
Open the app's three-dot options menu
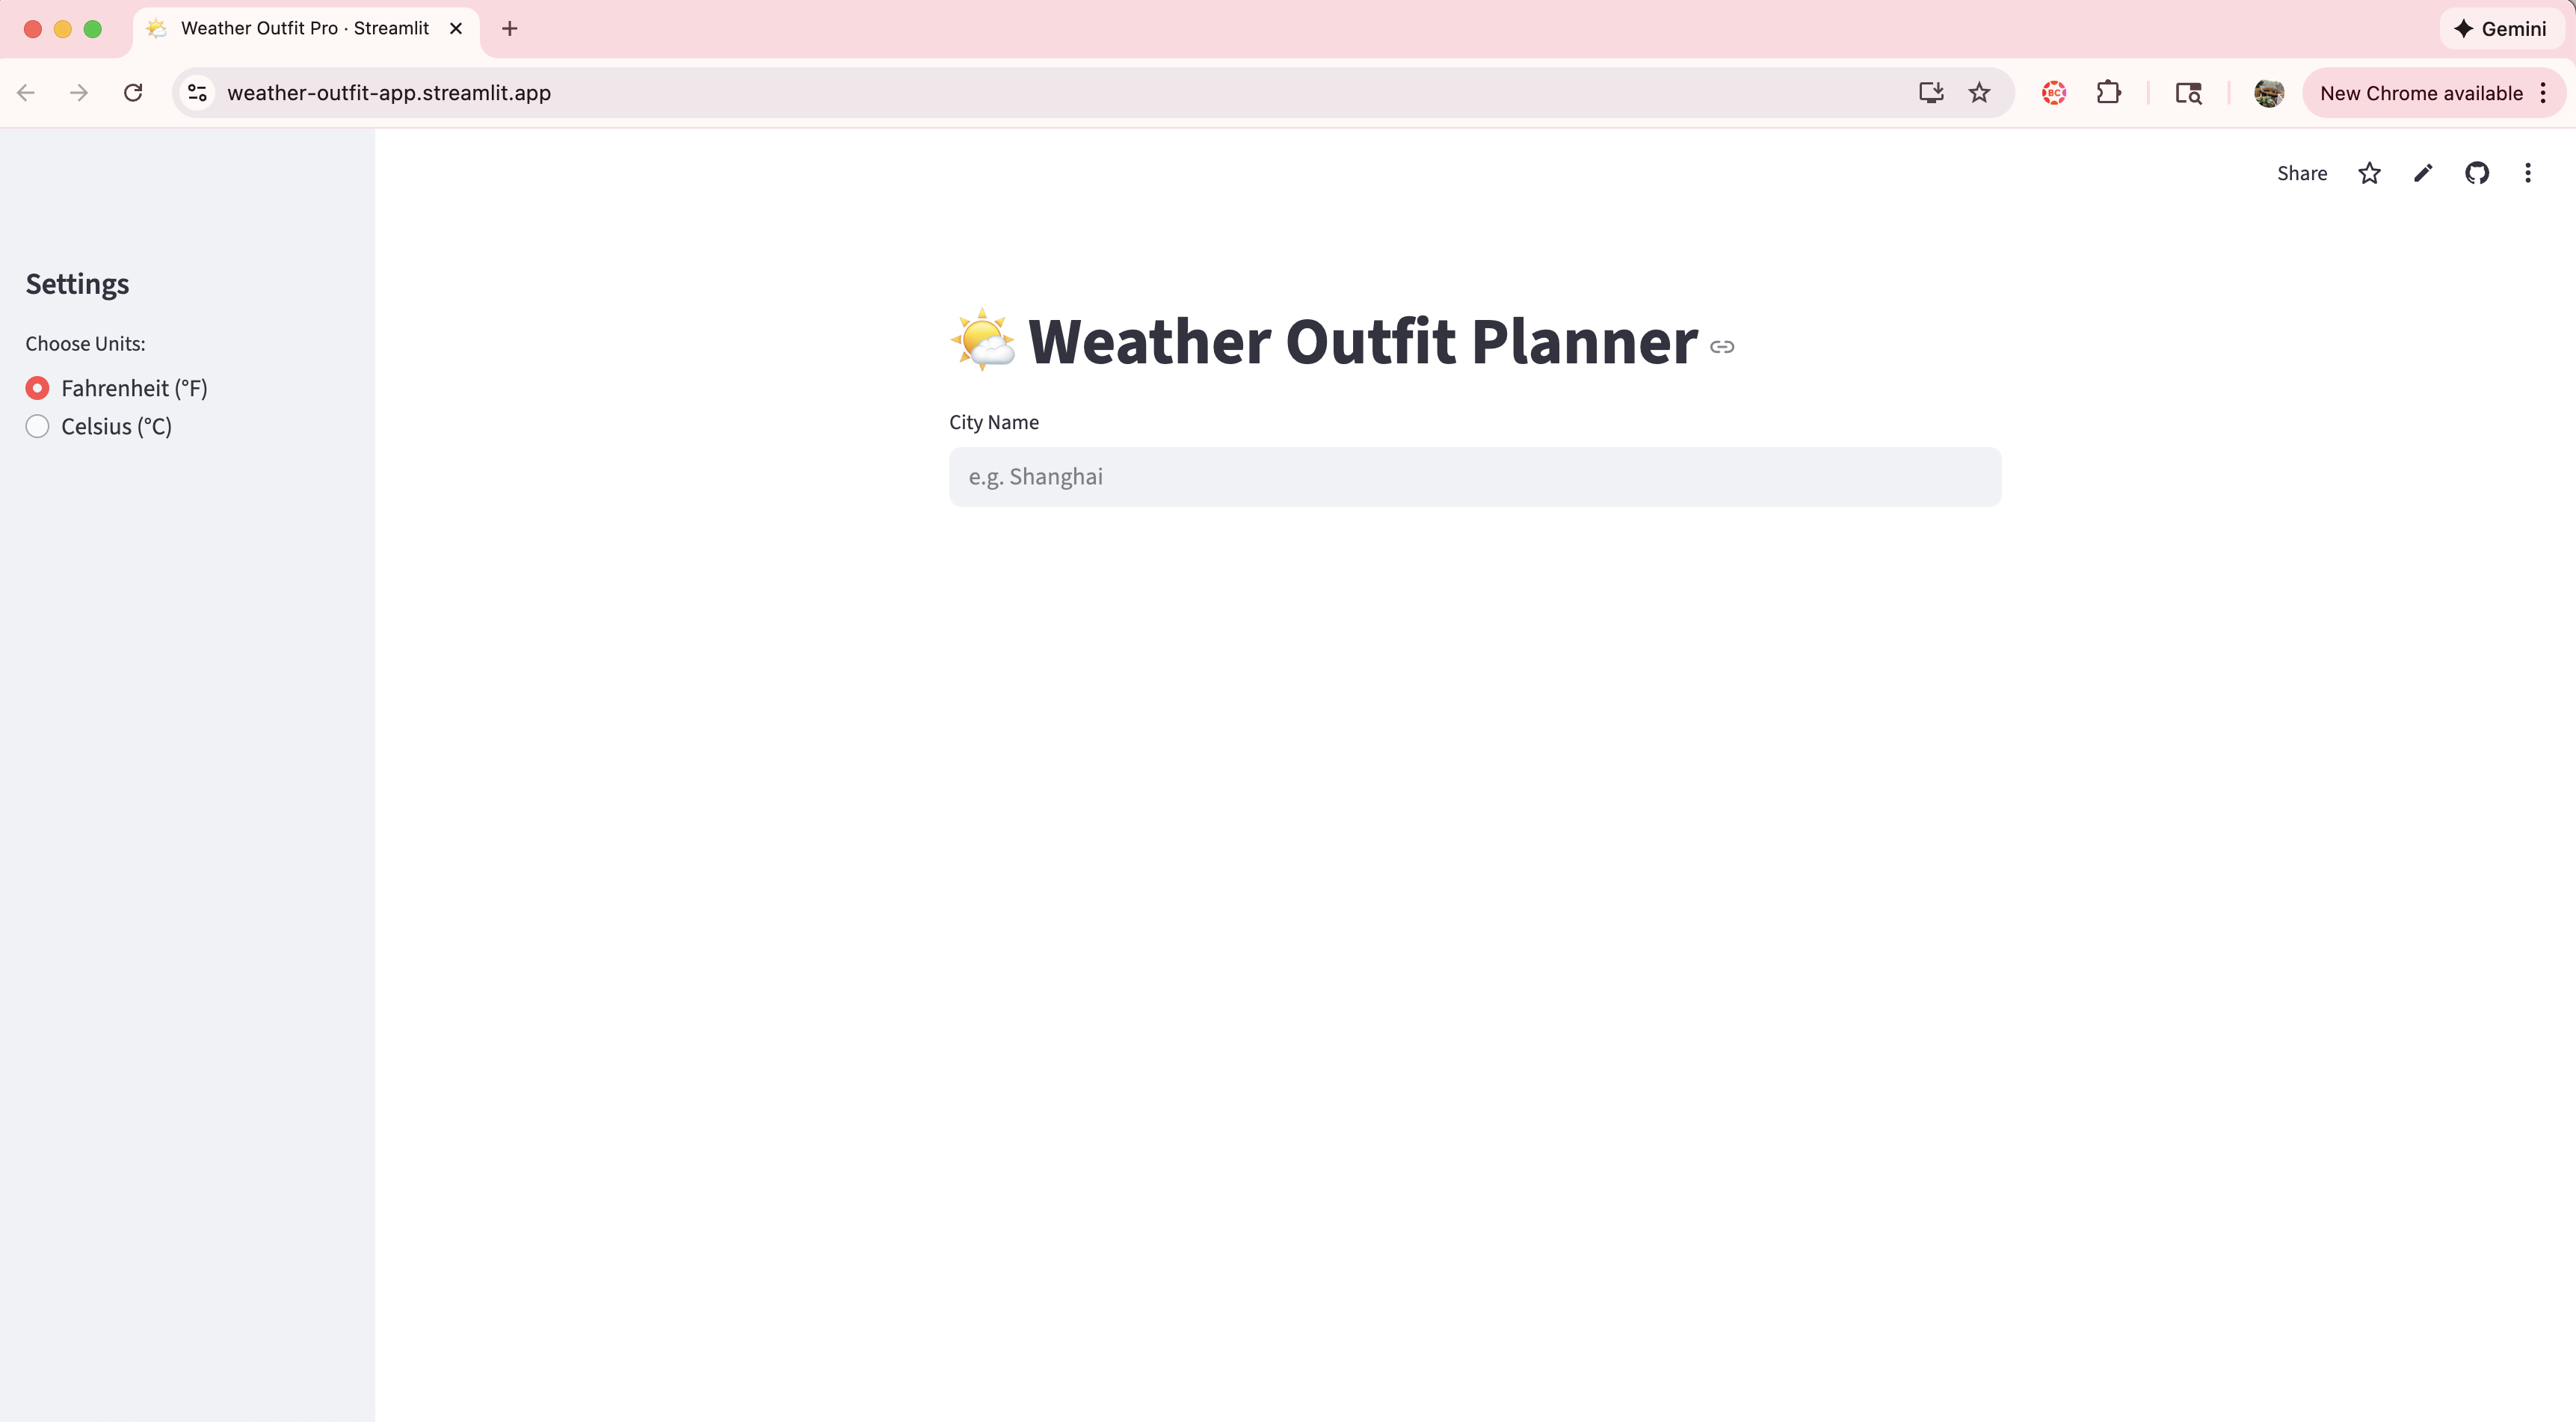coord(2528,173)
